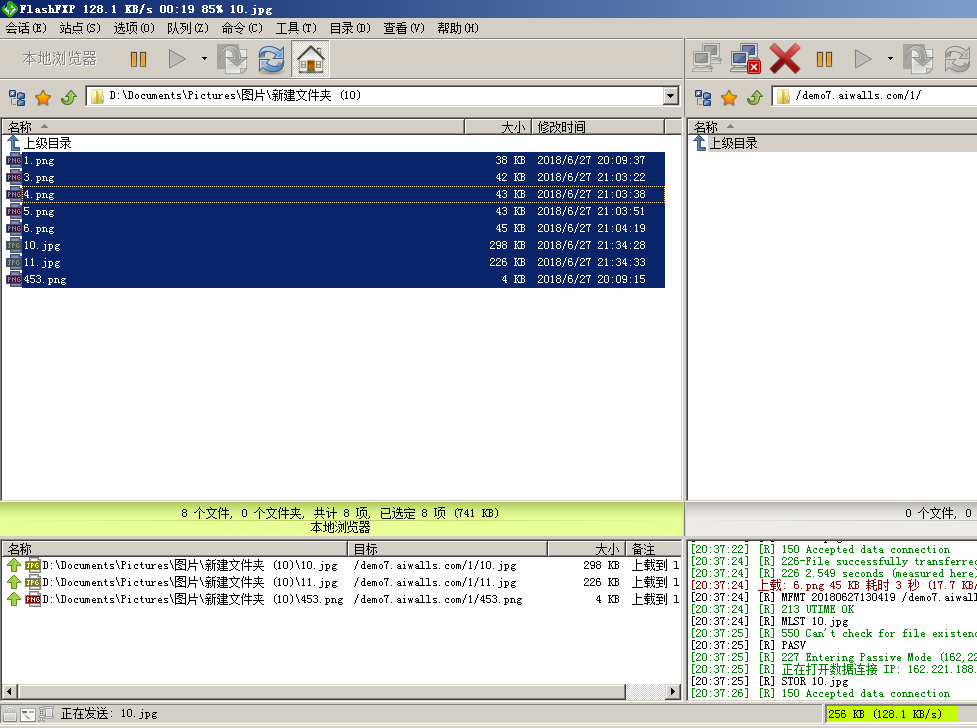Go up using remote green arrow icon
977x728 pixels.
pyautogui.click(x=755, y=97)
